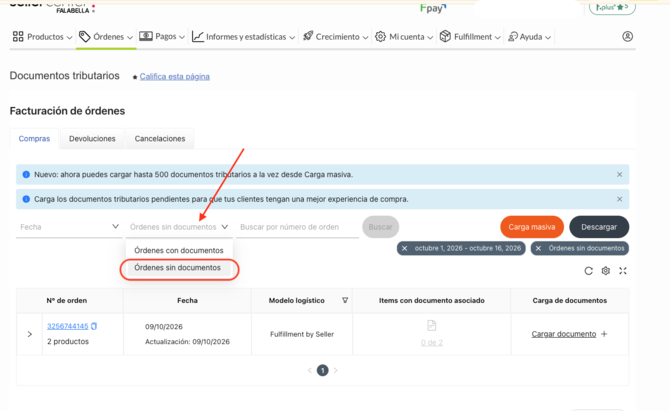Remove the Órdenes sin documentos filter chip

(538, 249)
